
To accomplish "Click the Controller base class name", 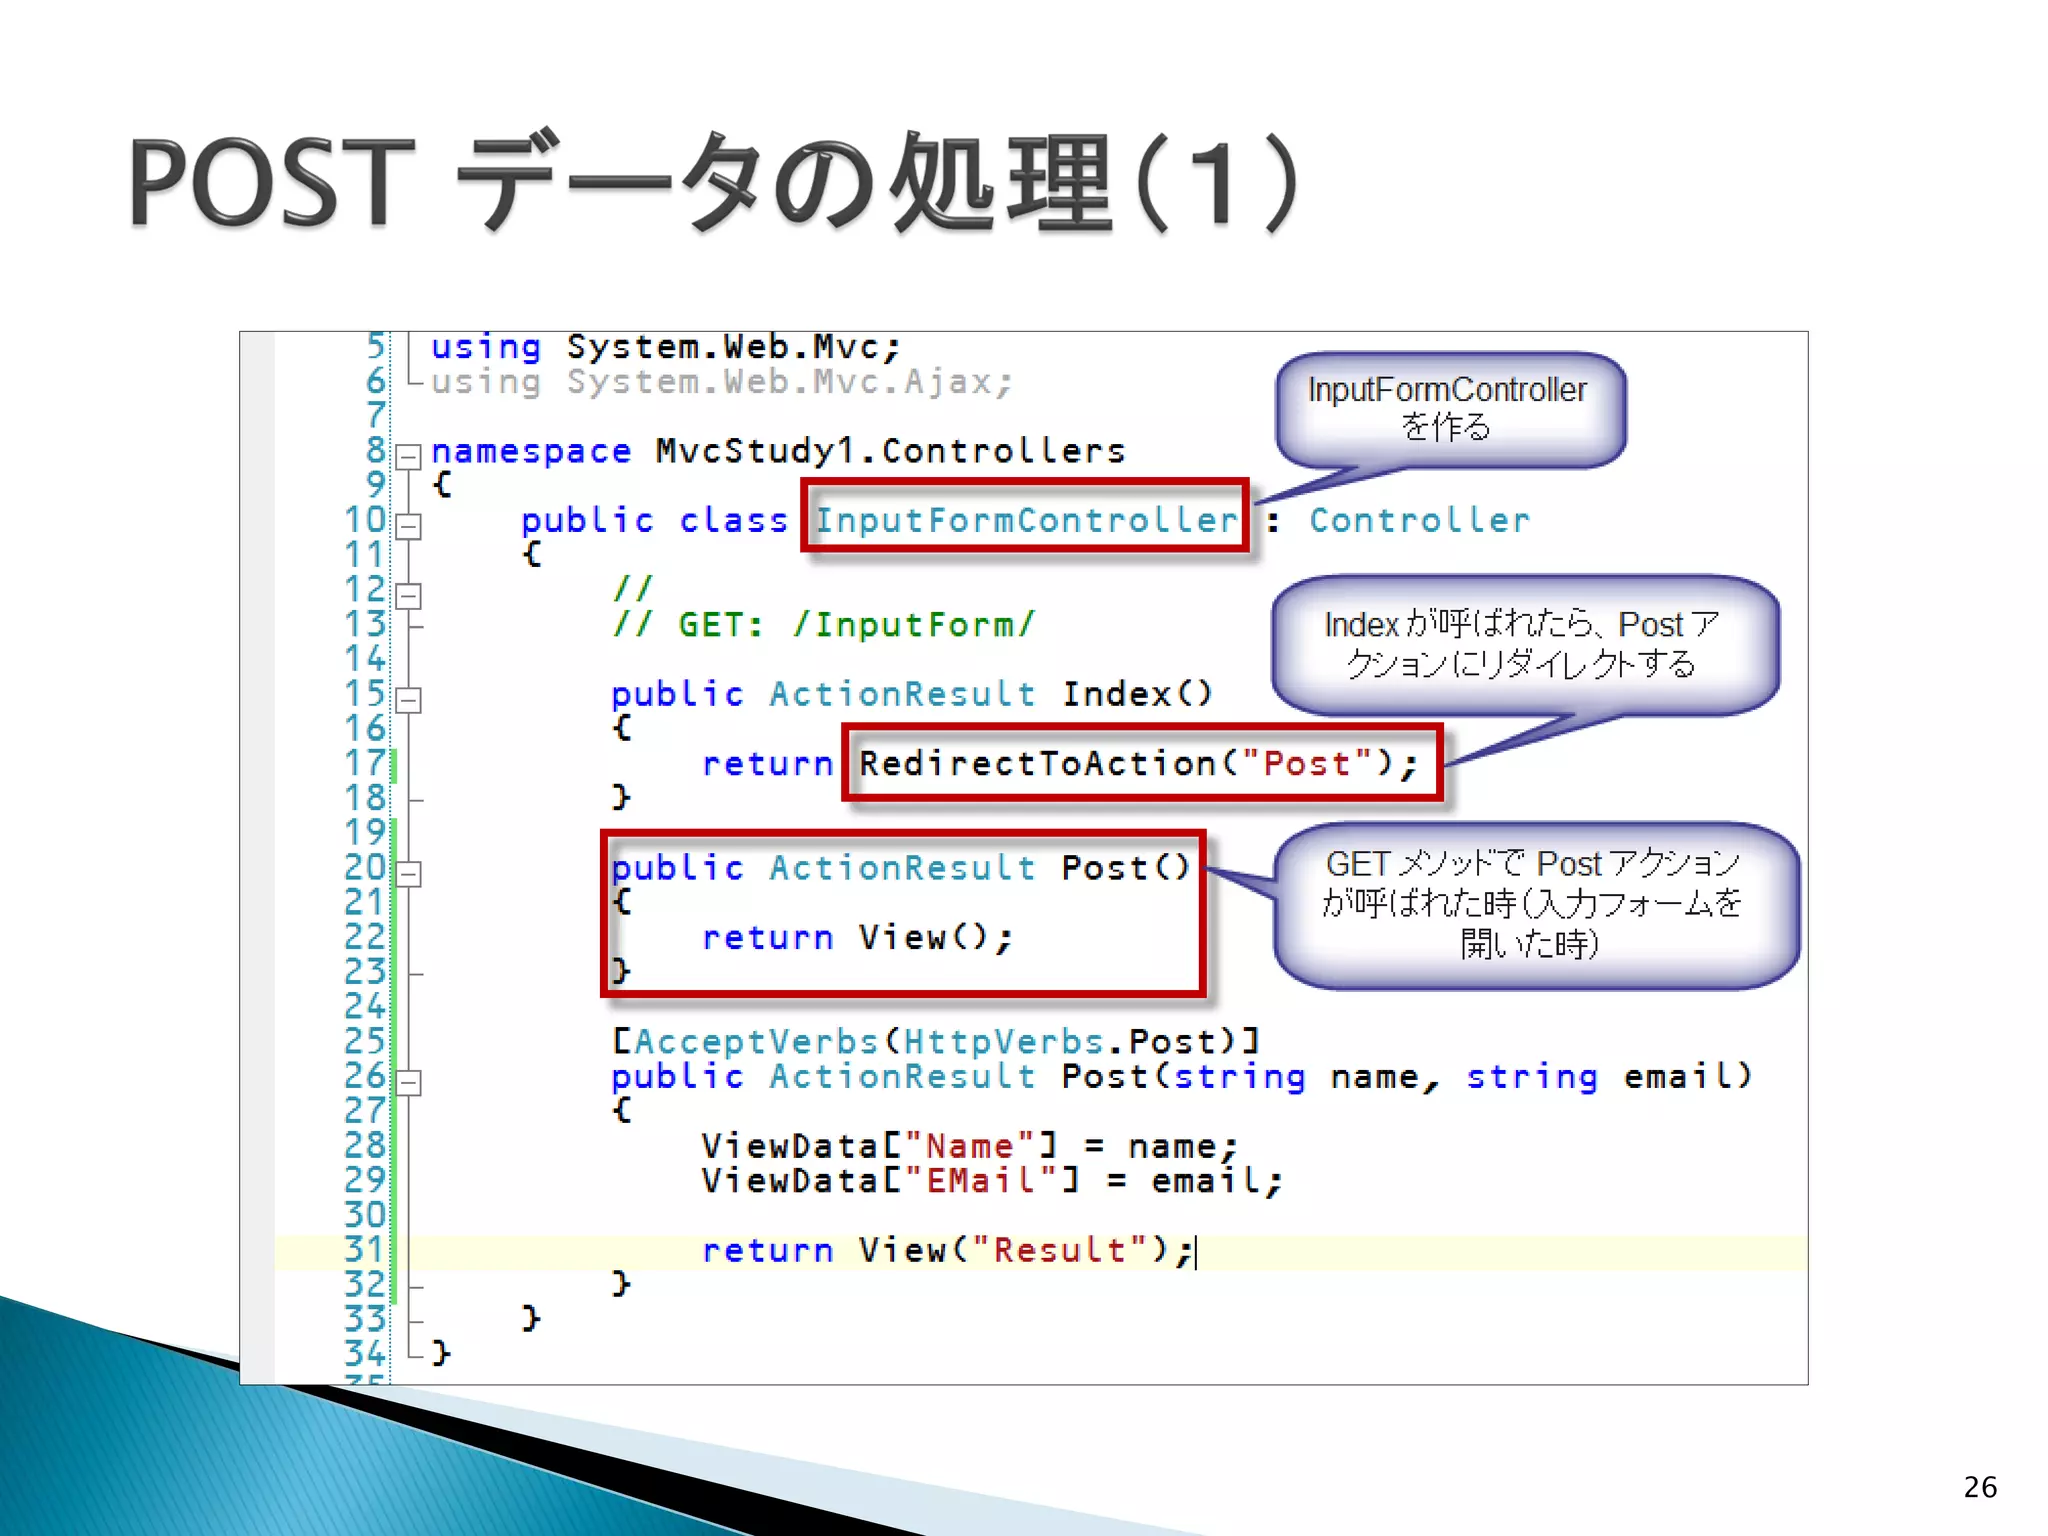I will click(1419, 520).
